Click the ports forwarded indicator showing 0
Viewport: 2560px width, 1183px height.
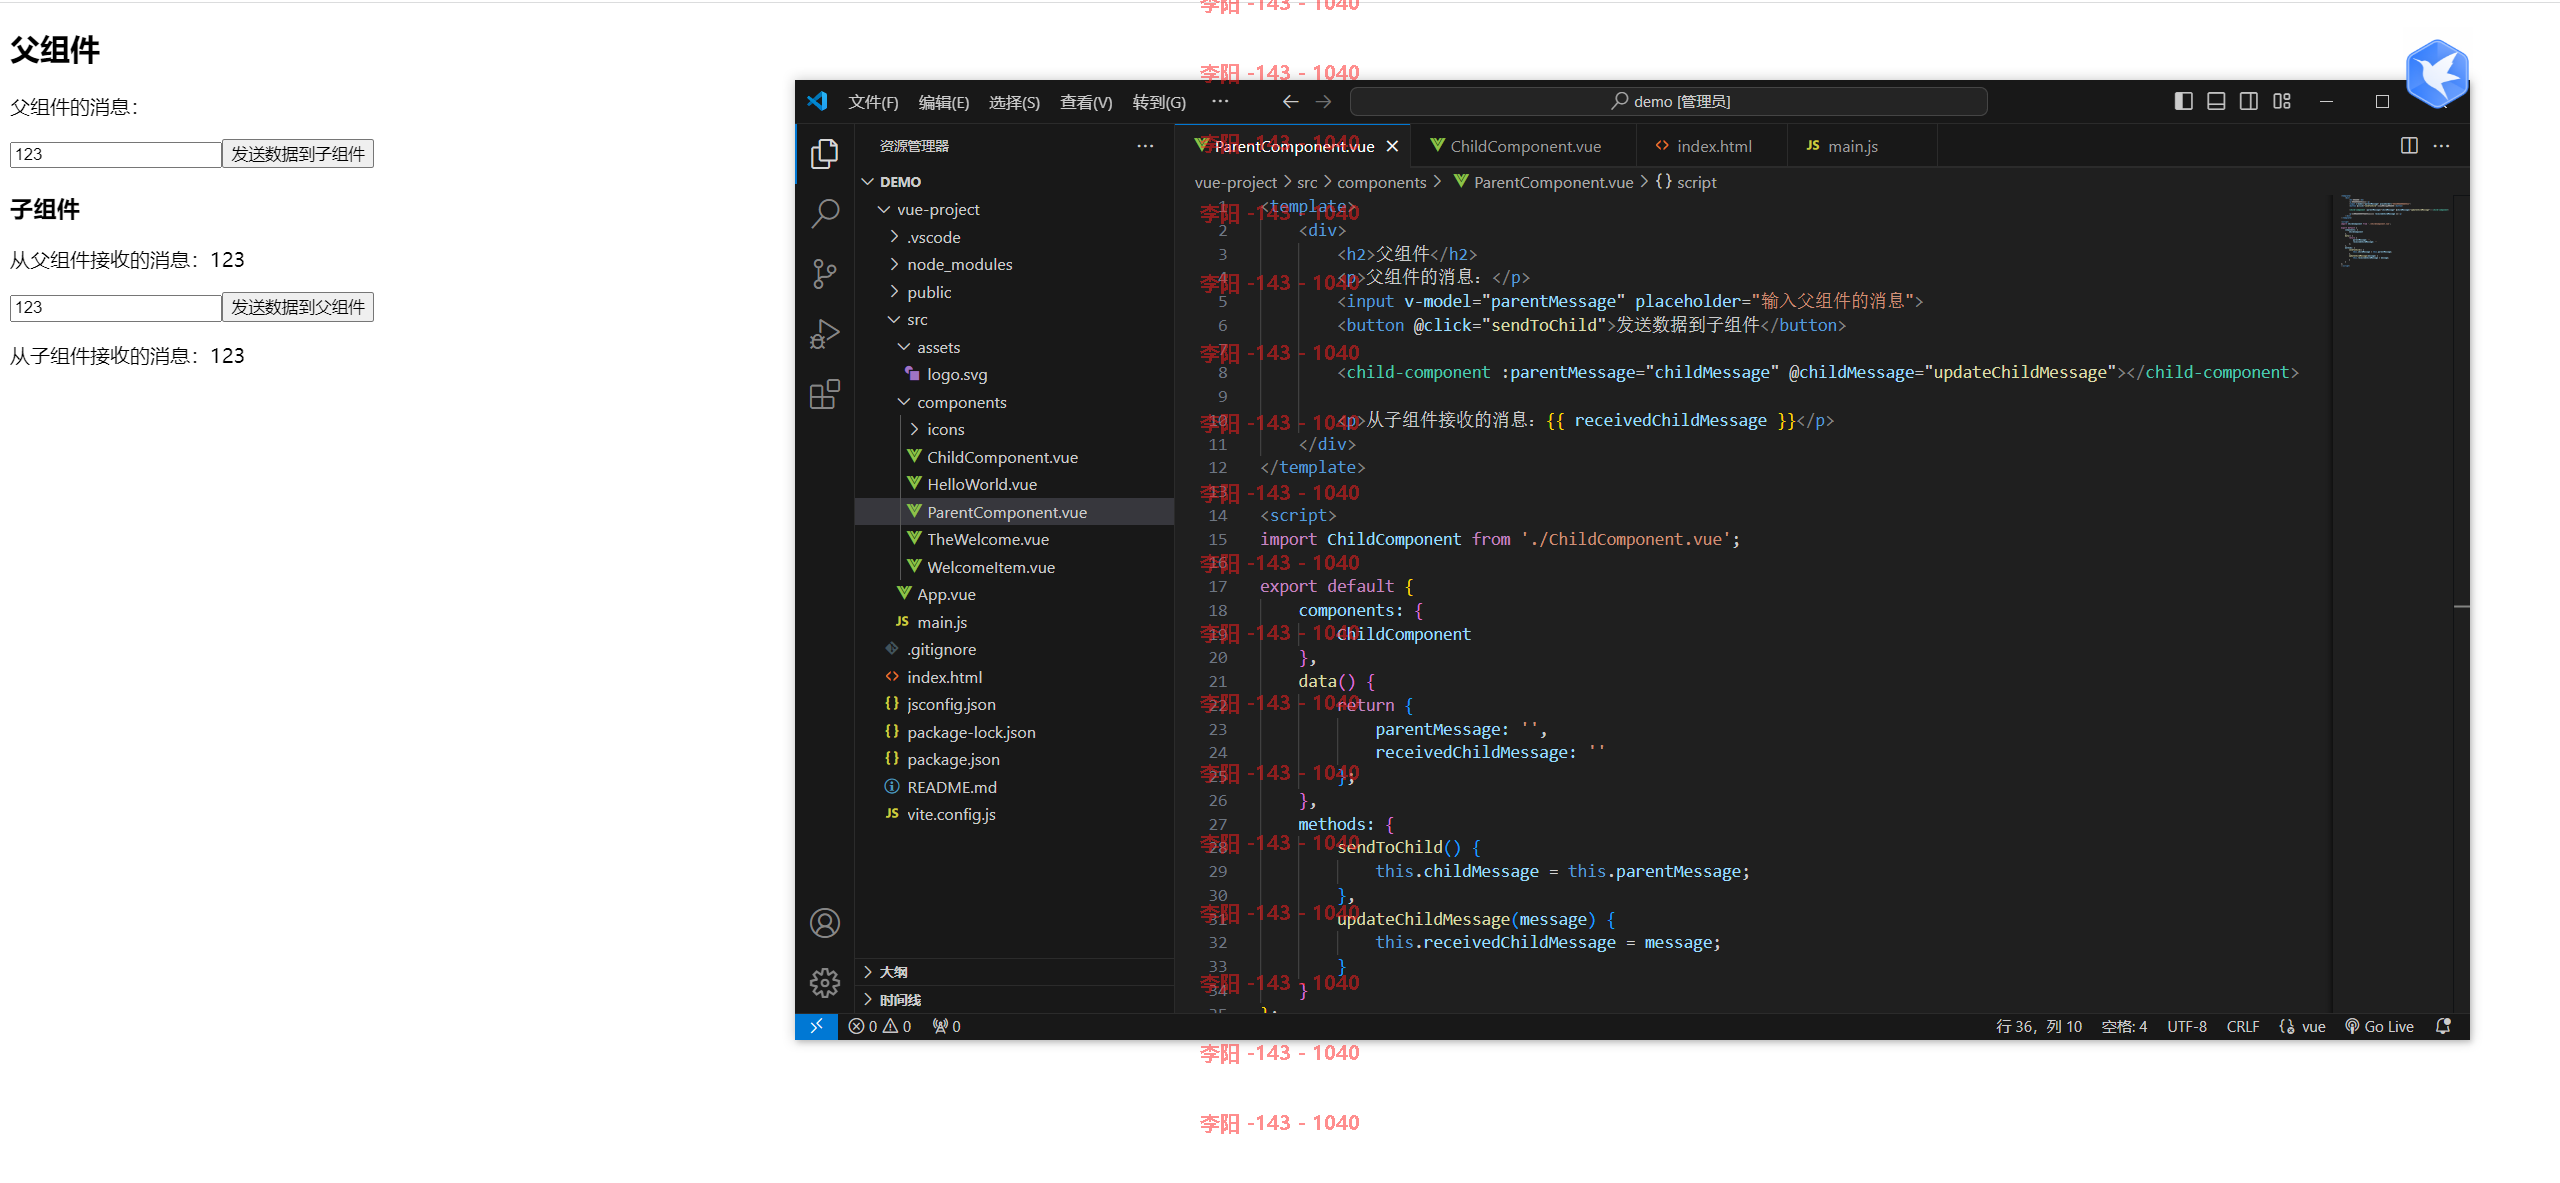tap(946, 1026)
